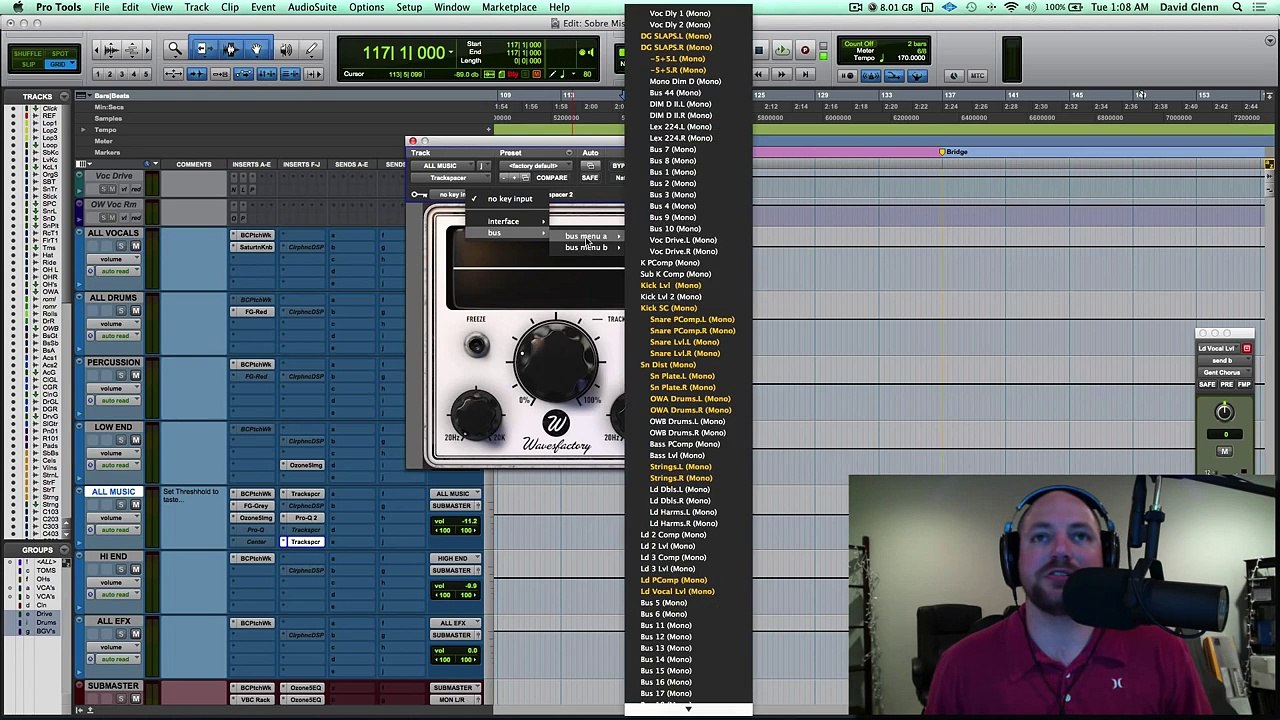Image resolution: width=1280 pixels, height=720 pixels.
Task: Click the send level knob in Ld Vocal Lvl window
Action: (1224, 412)
